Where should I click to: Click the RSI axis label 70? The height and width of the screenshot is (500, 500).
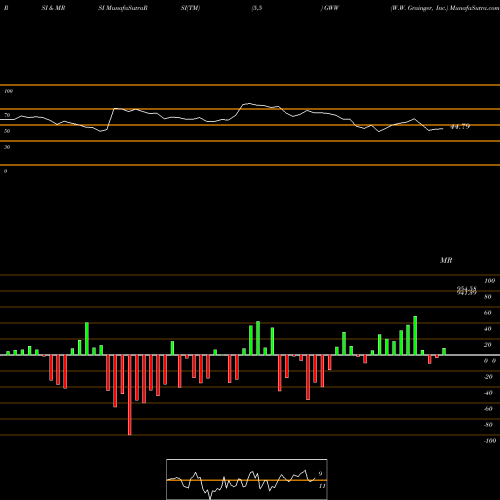point(7,115)
